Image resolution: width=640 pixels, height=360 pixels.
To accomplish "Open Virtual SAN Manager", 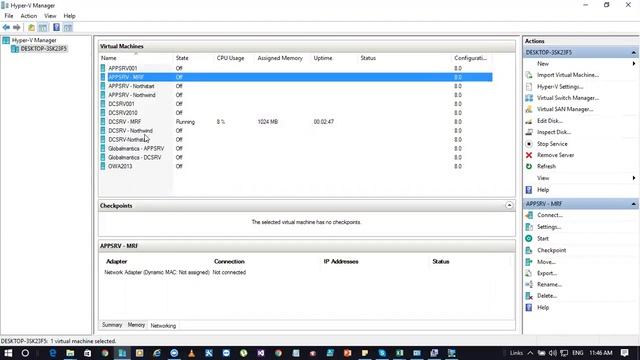I will (x=565, y=109).
